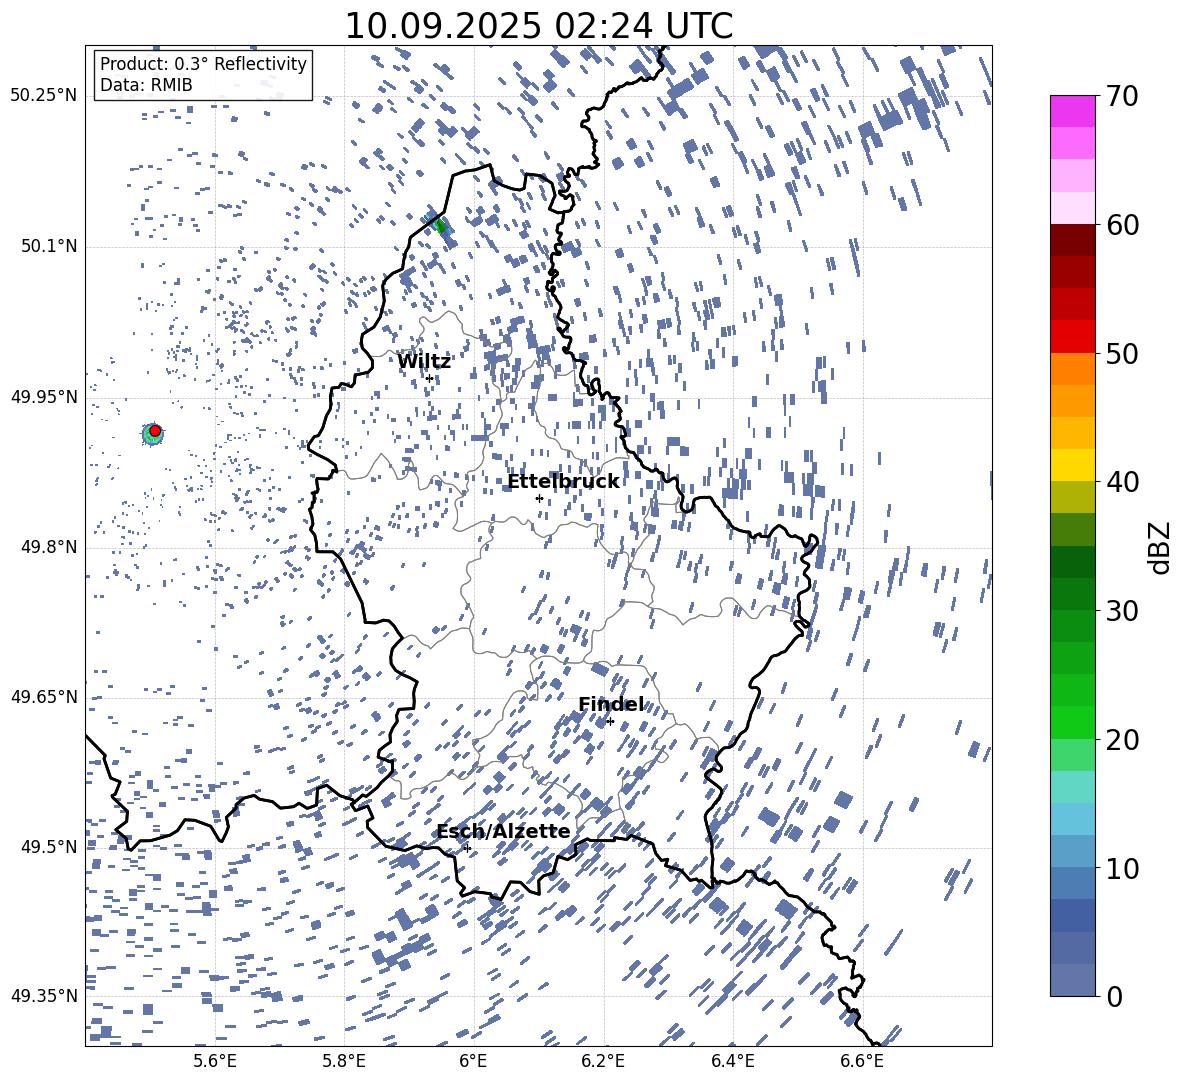Pick the bright green 20 dBZ swatch

(1073, 722)
